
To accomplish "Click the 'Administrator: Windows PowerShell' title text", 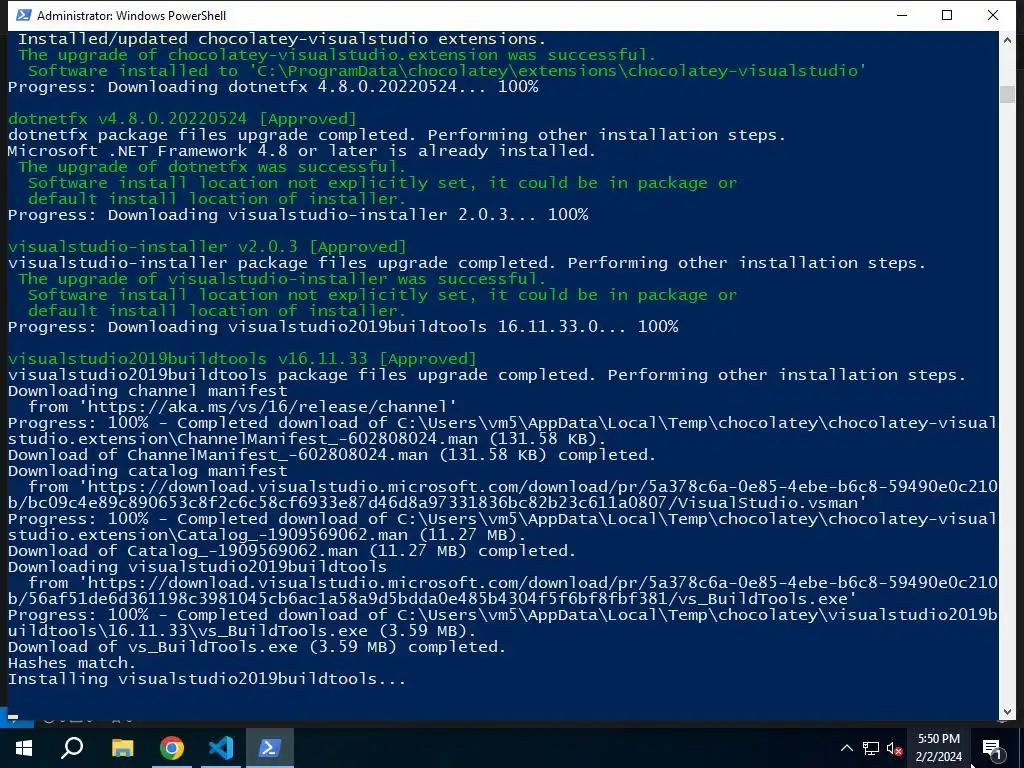I will coord(131,16).
